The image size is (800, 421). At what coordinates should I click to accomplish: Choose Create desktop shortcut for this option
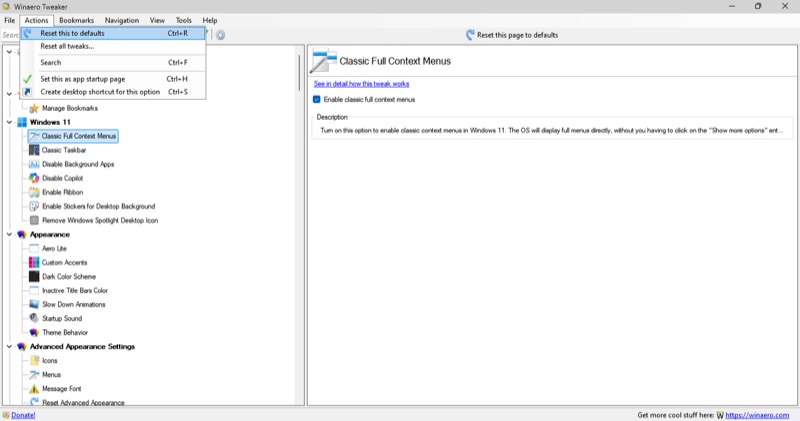[113, 92]
